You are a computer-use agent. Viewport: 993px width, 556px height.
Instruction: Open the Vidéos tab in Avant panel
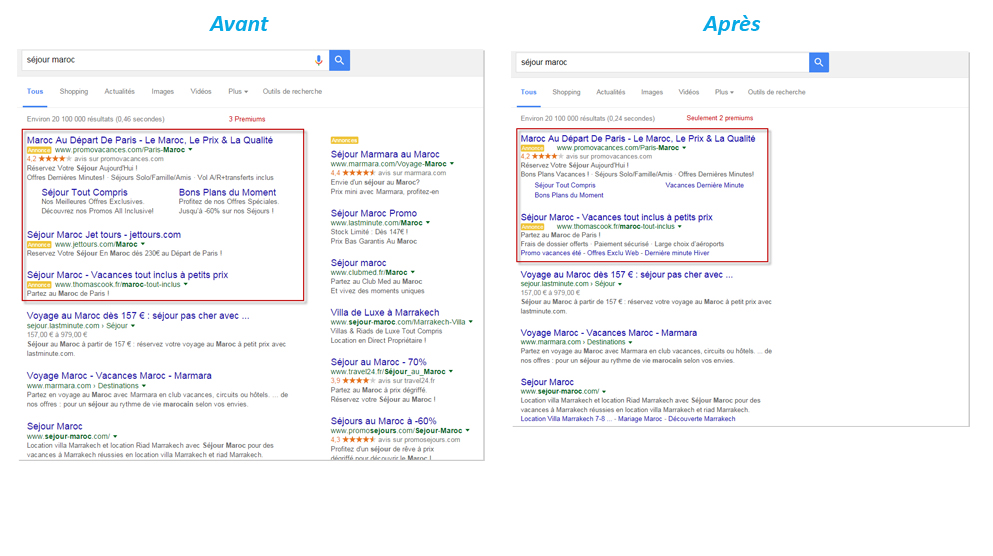tap(201, 91)
